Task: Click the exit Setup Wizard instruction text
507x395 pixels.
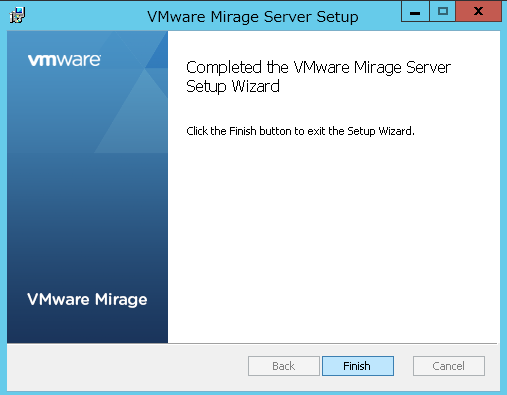Action: 300,131
